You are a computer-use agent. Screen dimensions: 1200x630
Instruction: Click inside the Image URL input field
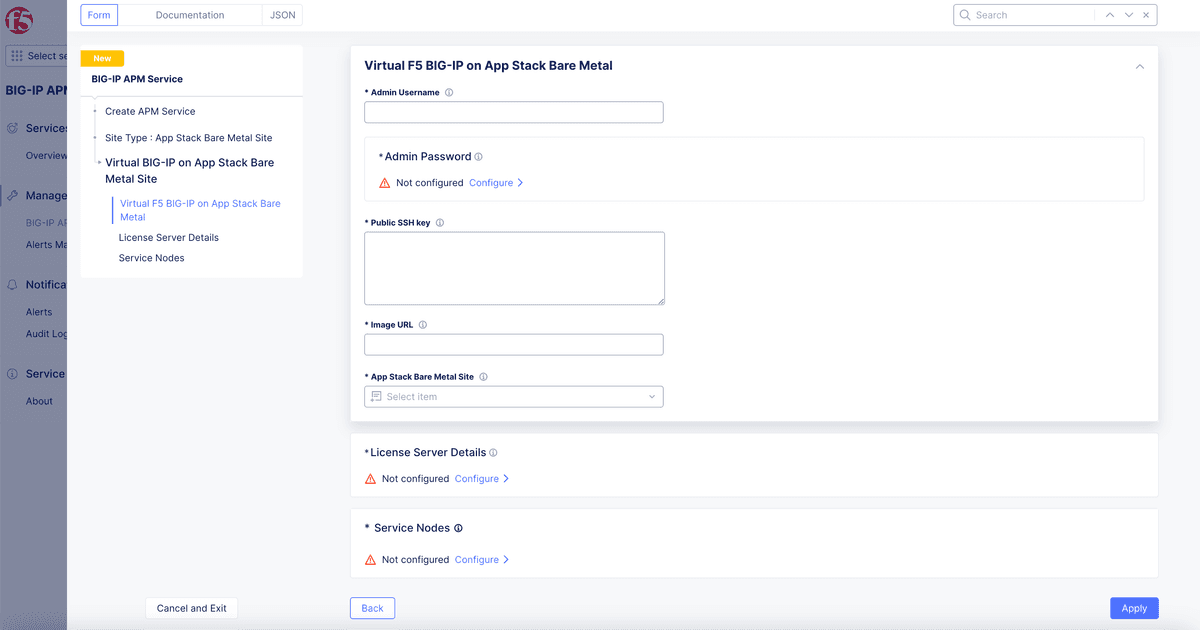(x=513, y=344)
